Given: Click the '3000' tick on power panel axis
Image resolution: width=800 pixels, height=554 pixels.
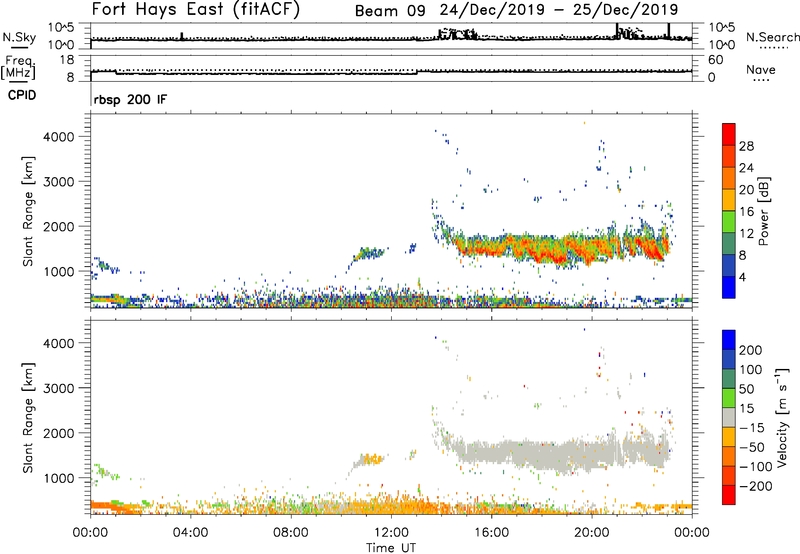Looking at the screenshot, I should [59, 182].
